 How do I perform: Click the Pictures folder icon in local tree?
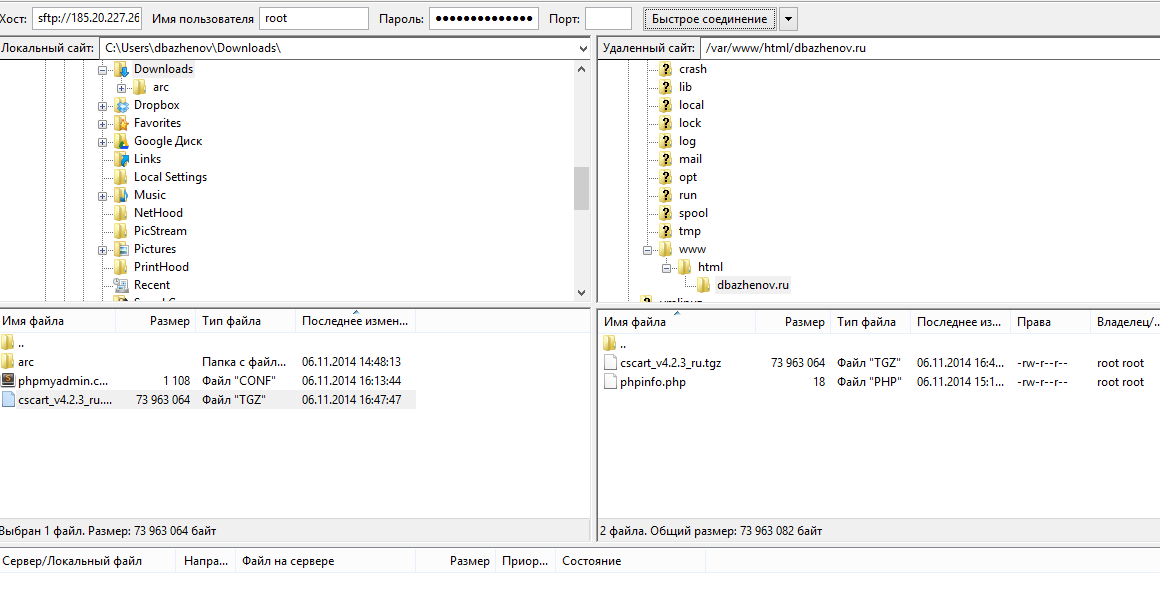(x=122, y=249)
